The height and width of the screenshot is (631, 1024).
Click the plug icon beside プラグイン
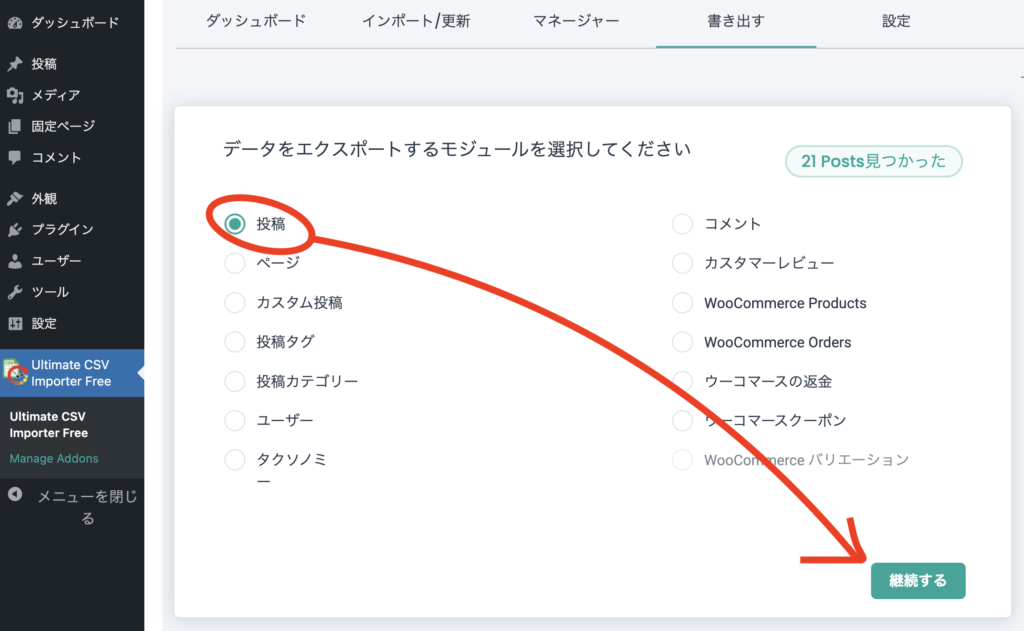15,229
